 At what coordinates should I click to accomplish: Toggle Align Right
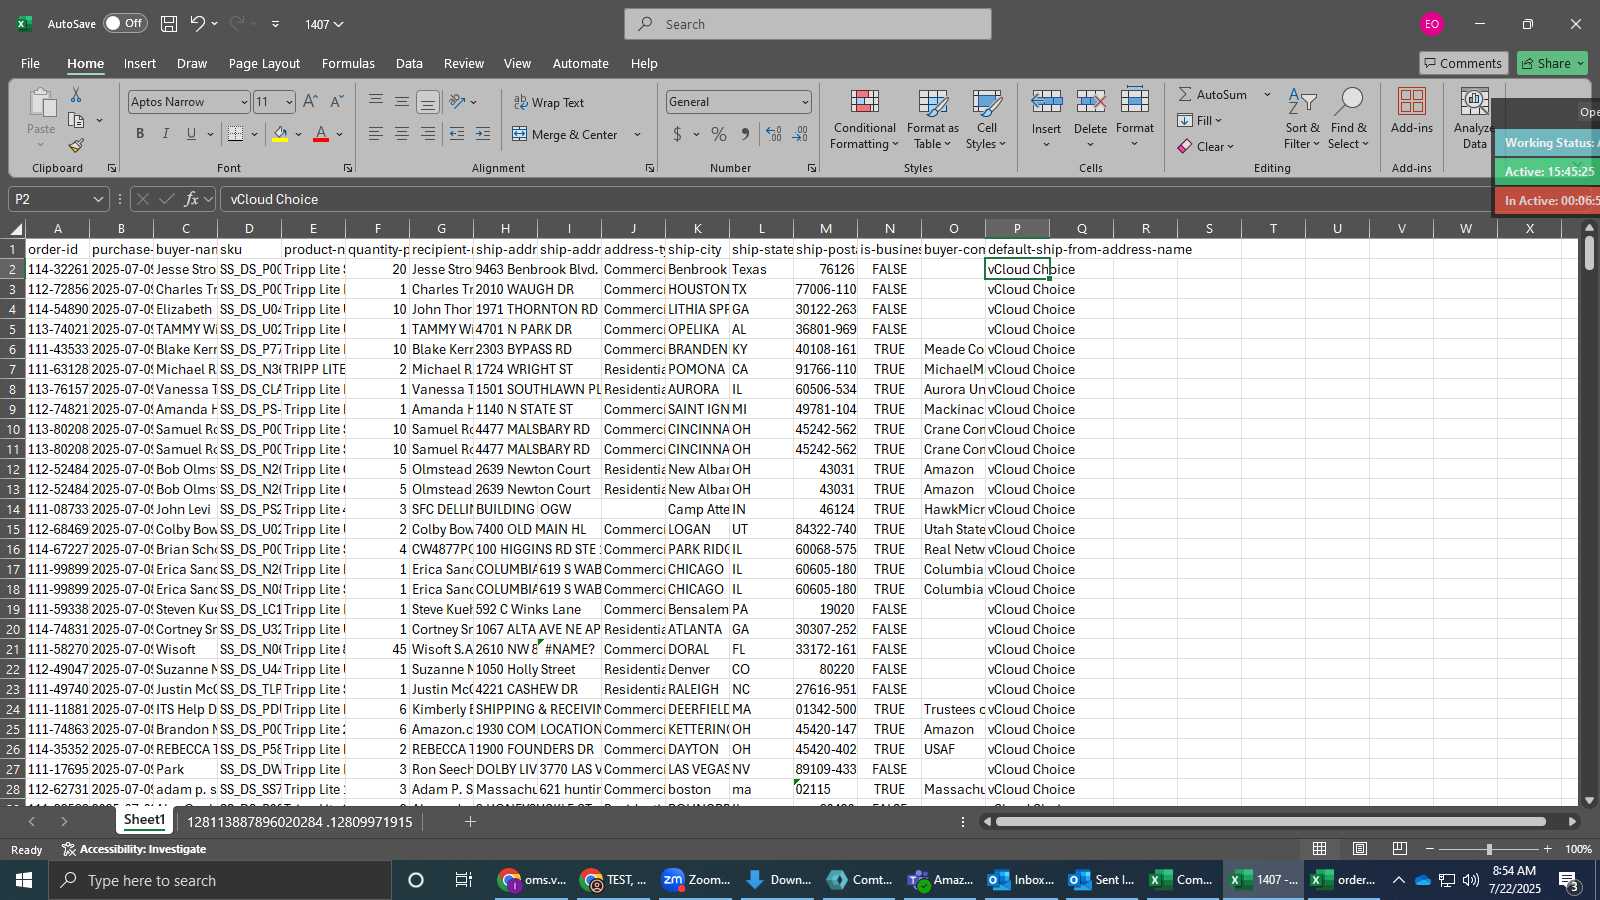point(427,134)
